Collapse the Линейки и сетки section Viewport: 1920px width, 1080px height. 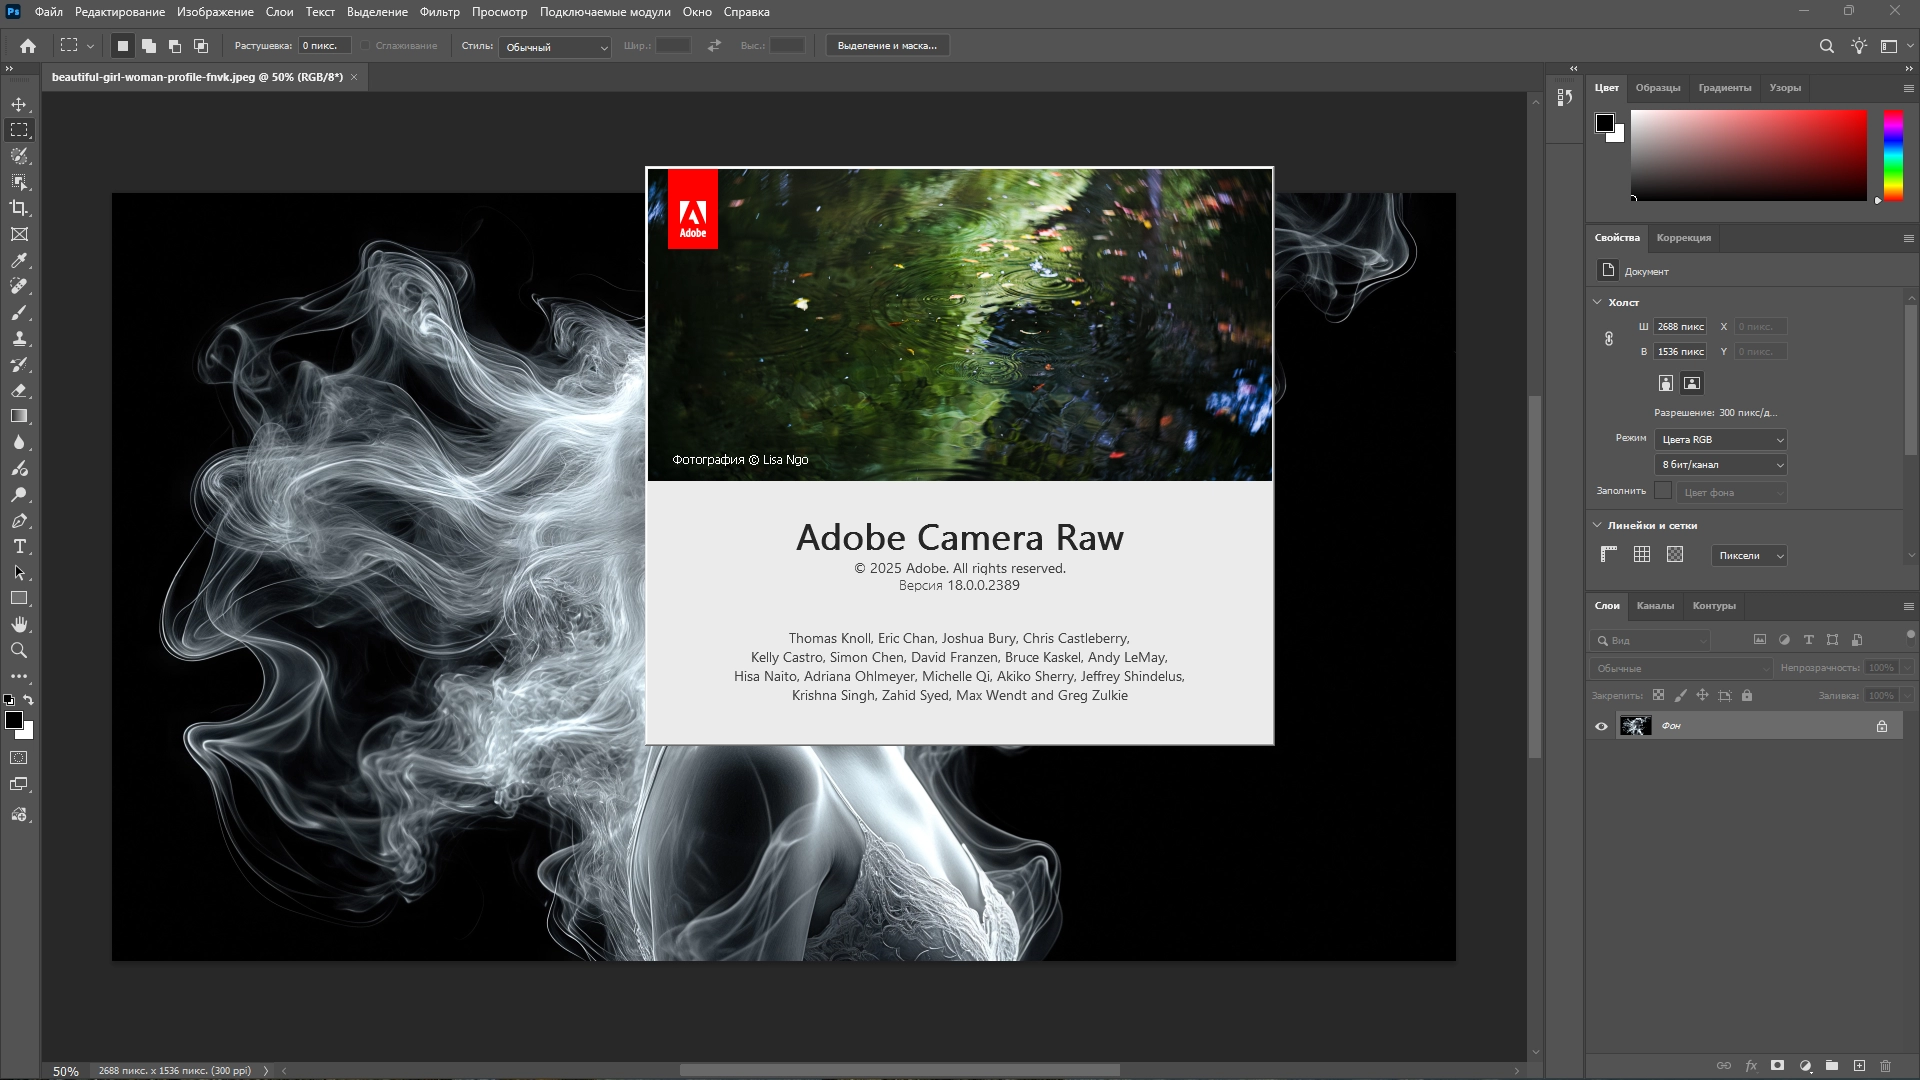point(1597,525)
